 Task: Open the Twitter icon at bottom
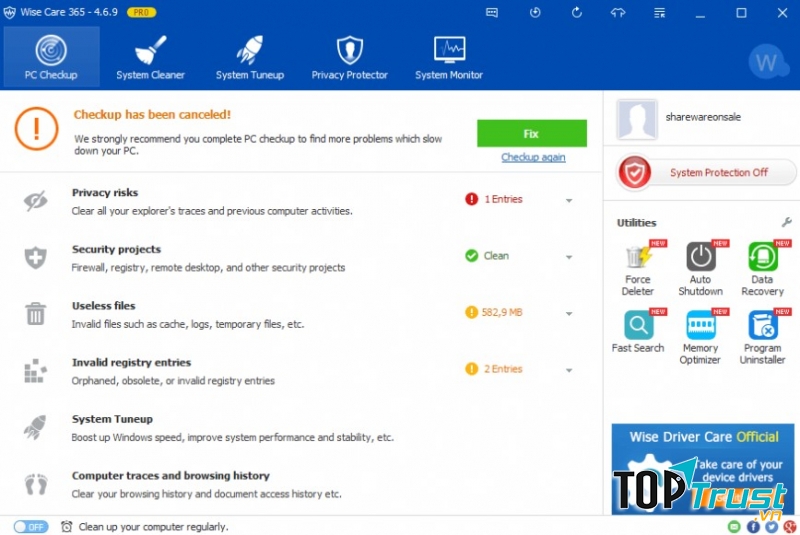[x=771, y=527]
